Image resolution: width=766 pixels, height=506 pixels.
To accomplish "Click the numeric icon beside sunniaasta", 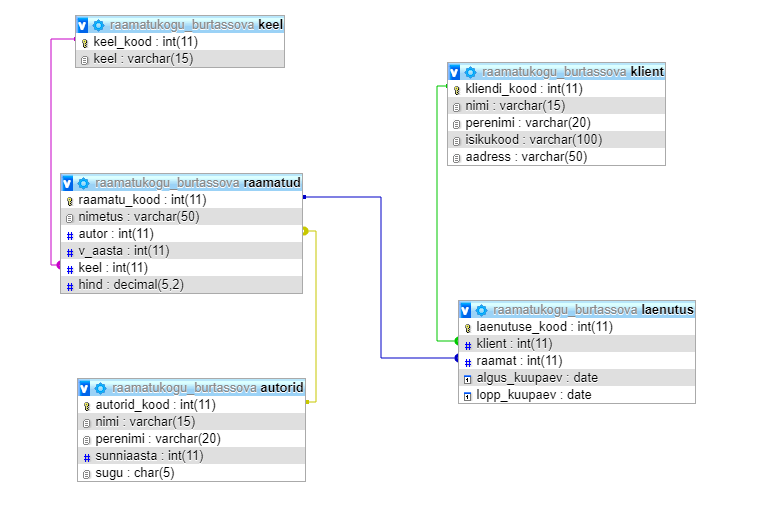I will point(86,456).
